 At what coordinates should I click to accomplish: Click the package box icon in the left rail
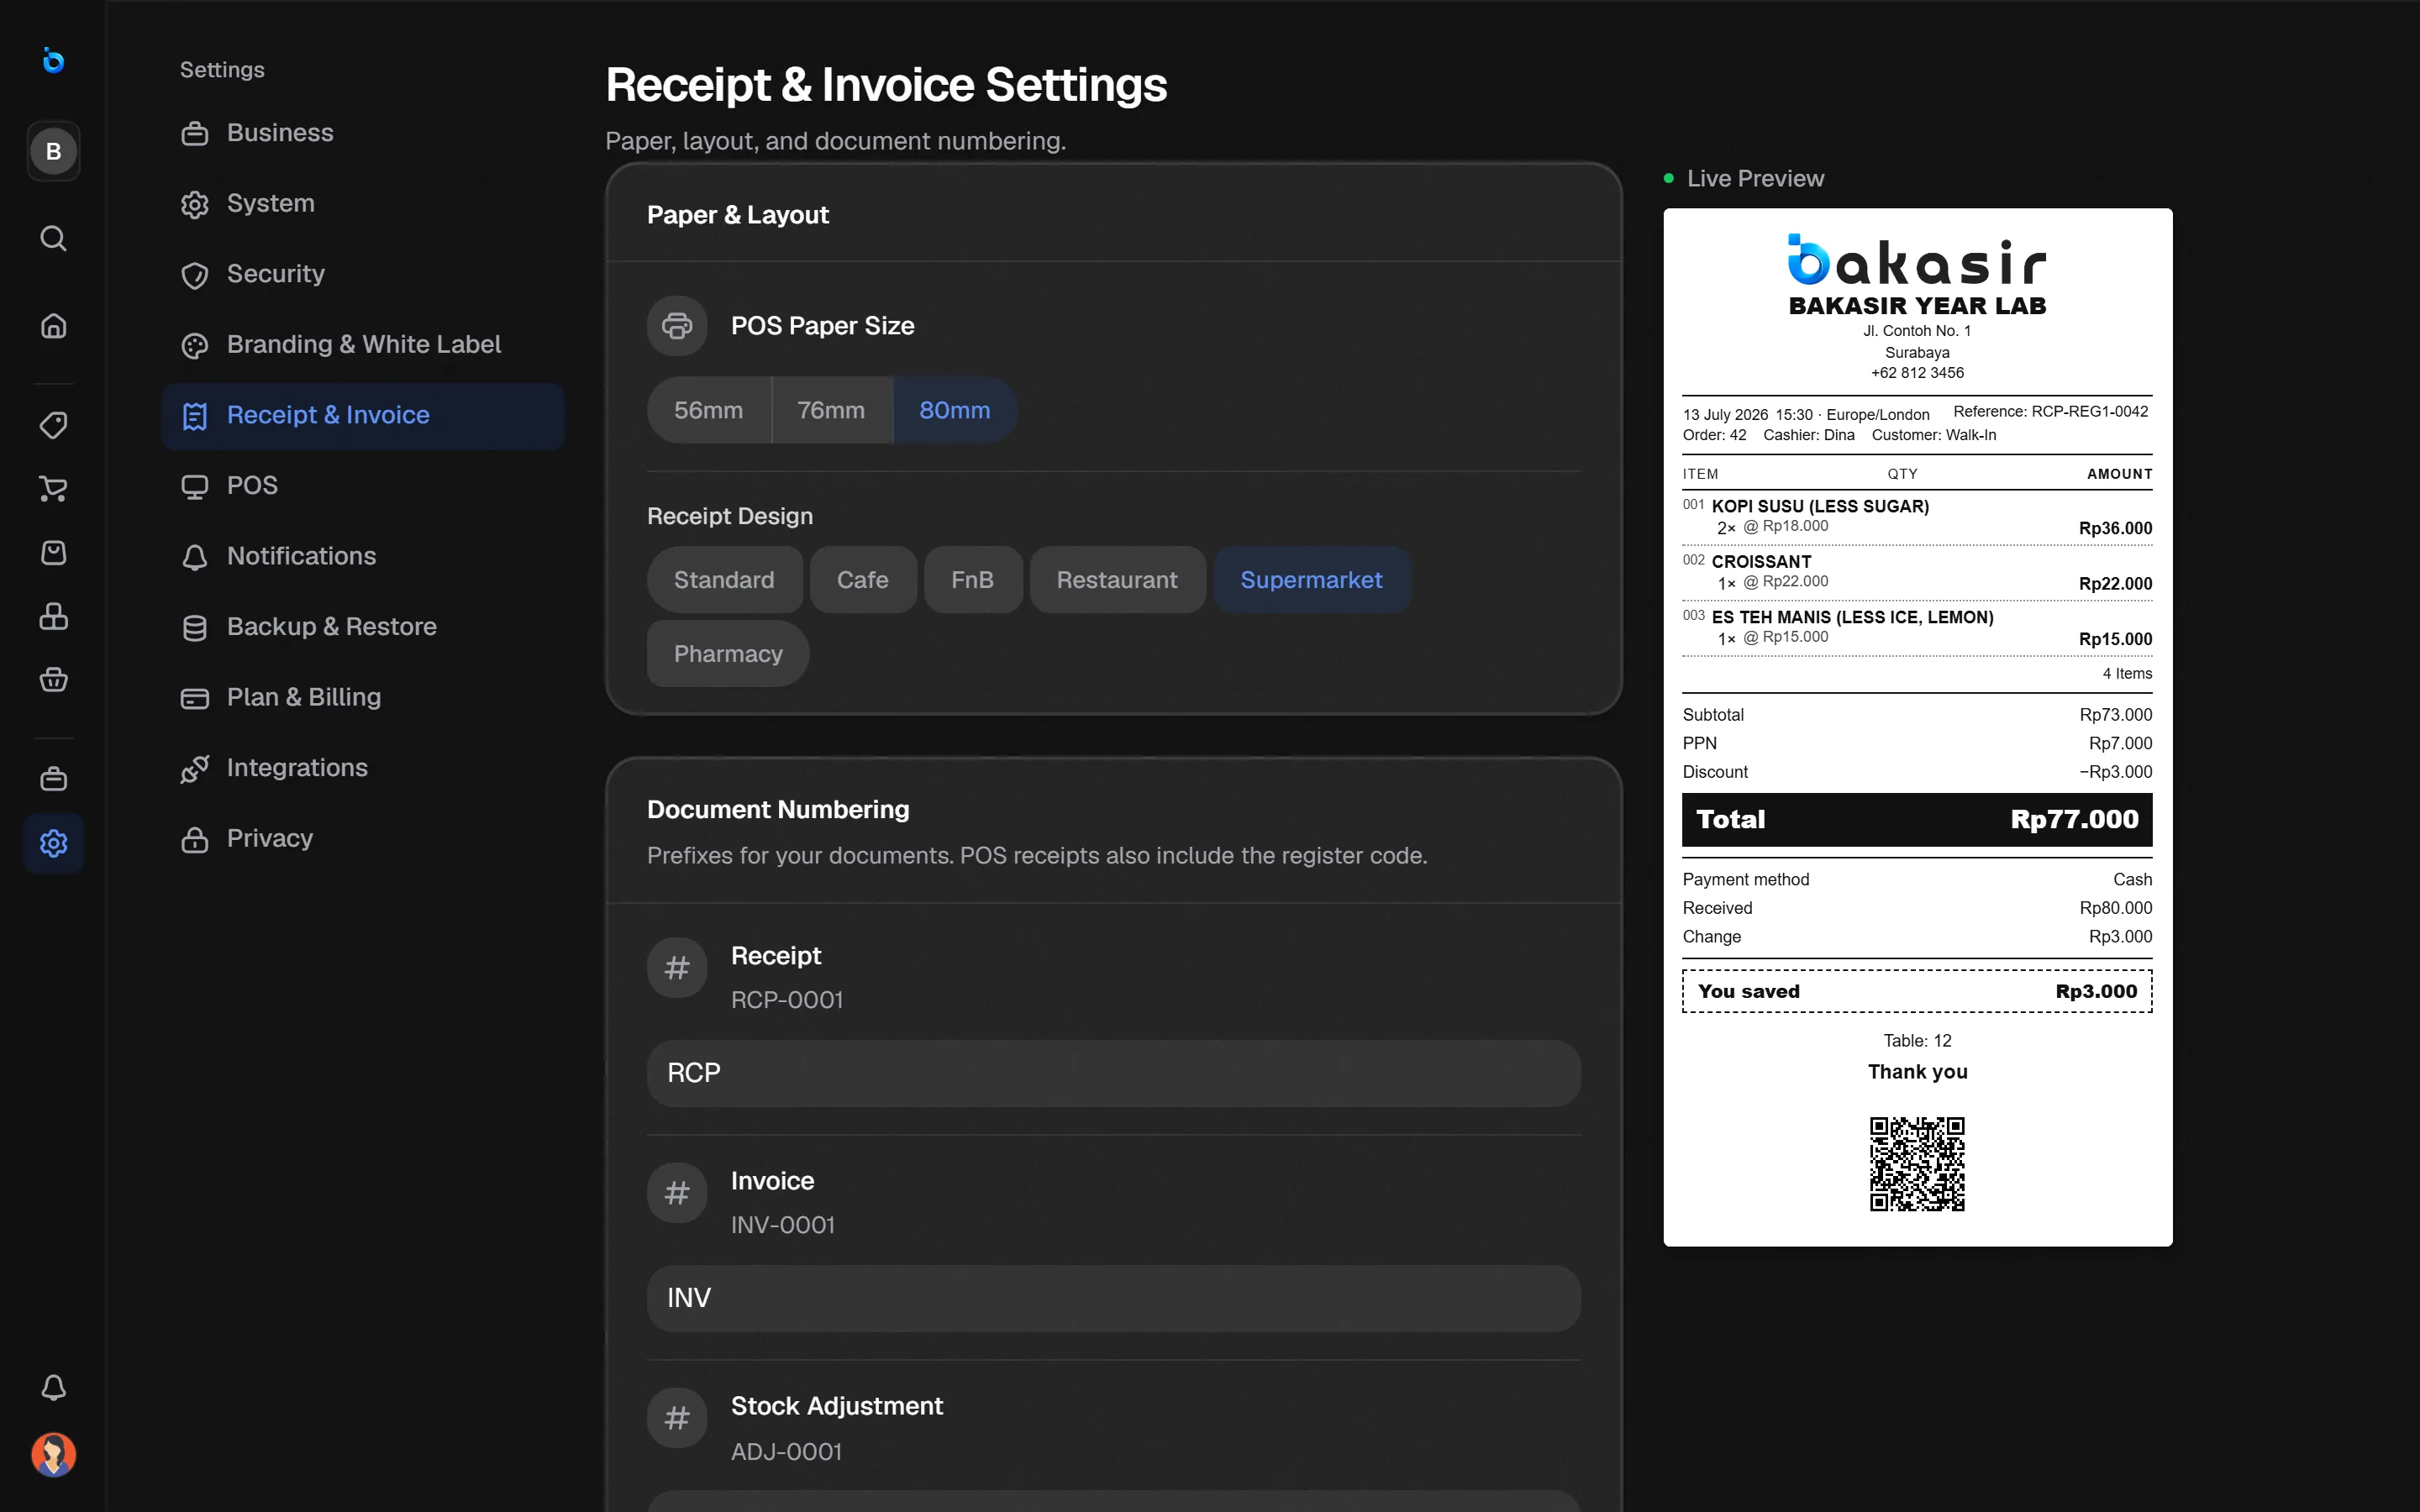click(53, 553)
